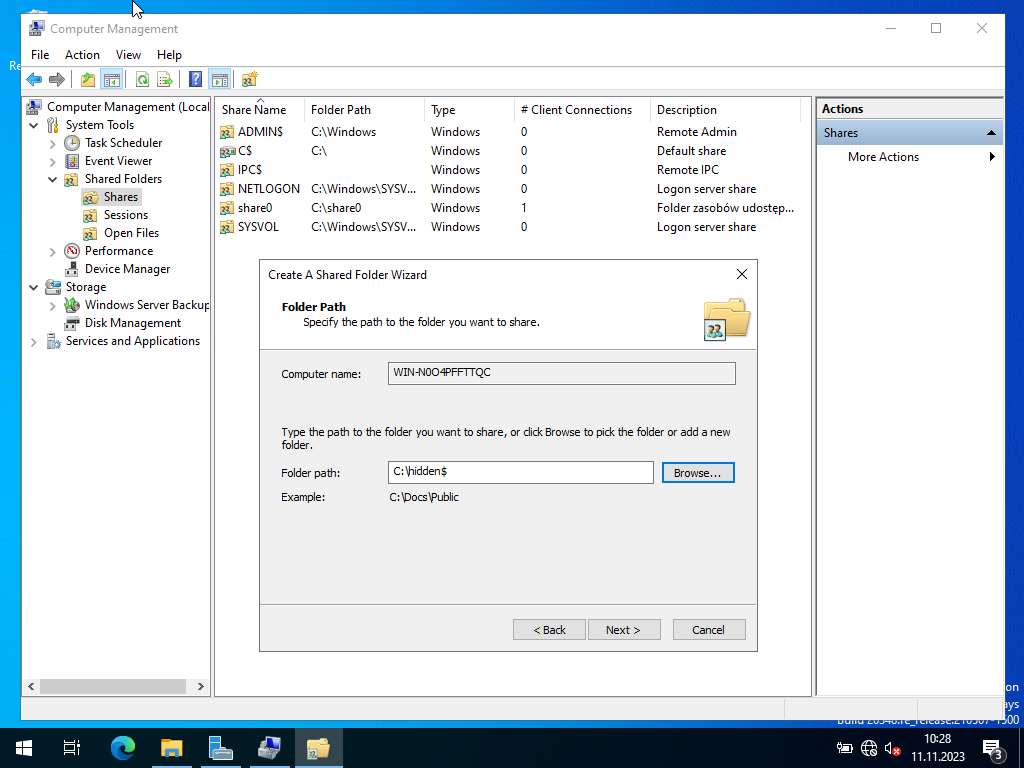Collapse the Shared Folders tree node

coord(53,179)
